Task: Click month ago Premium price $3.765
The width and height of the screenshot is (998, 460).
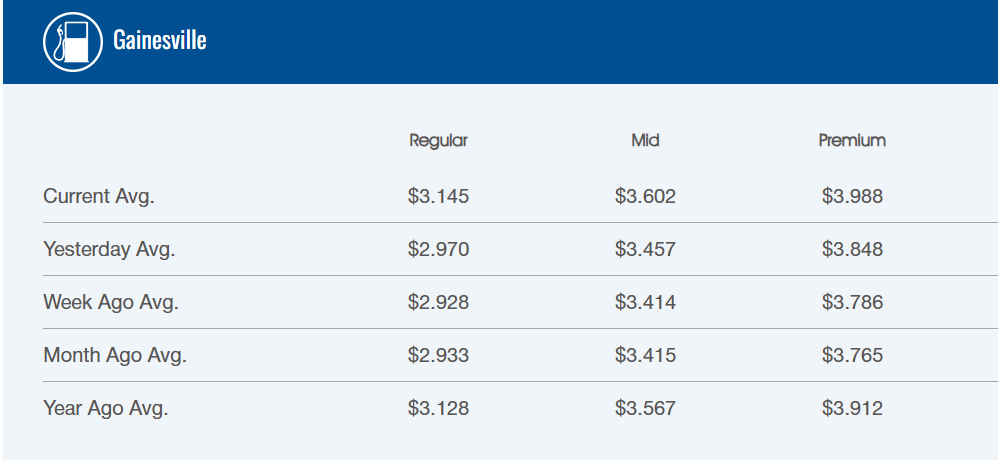Action: (852, 355)
